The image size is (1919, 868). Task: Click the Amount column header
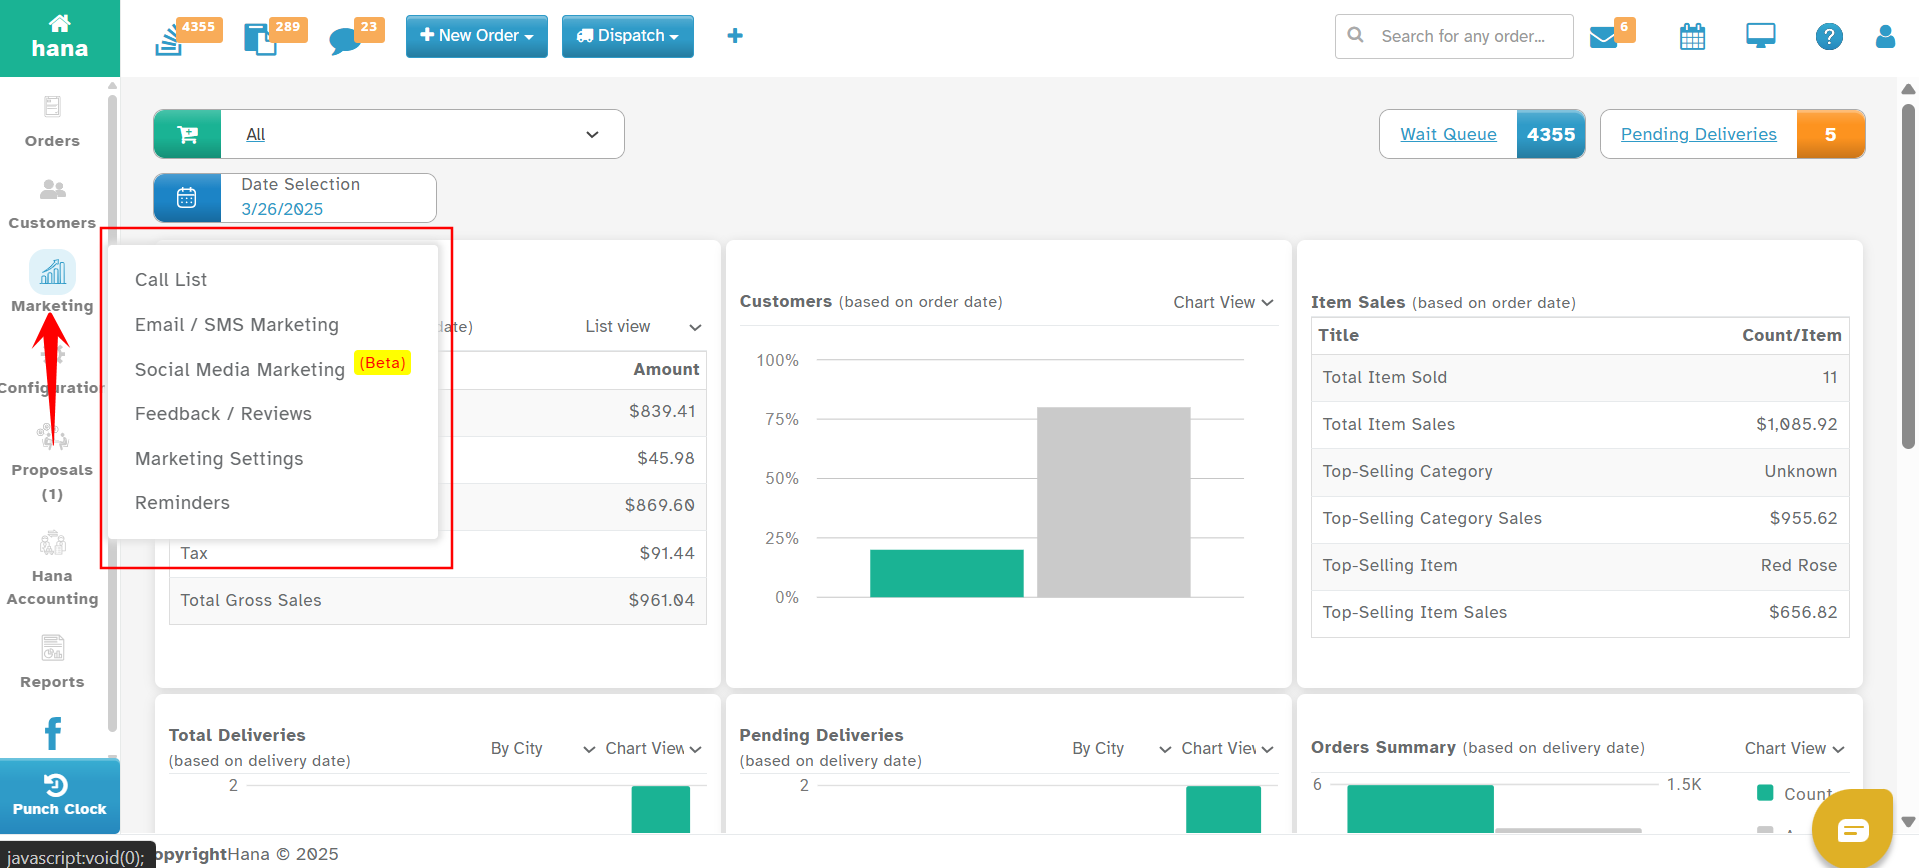coord(666,369)
